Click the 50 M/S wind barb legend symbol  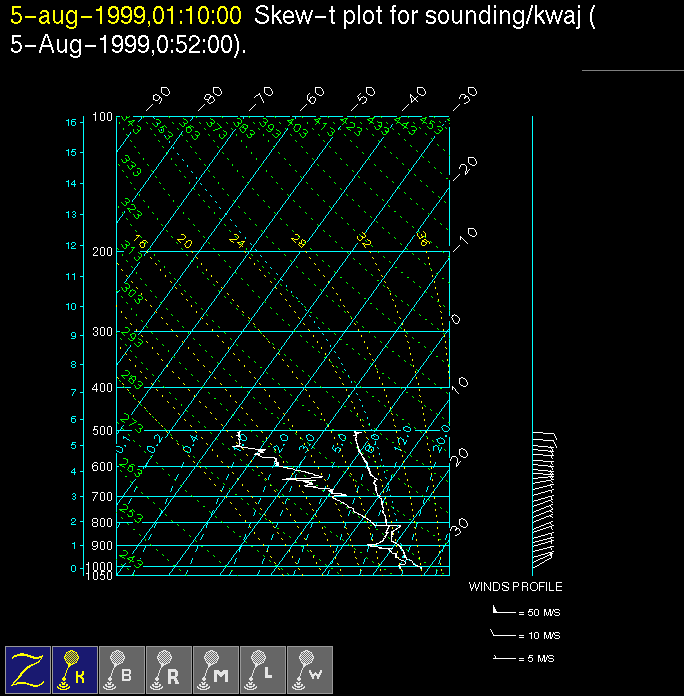tap(502, 609)
